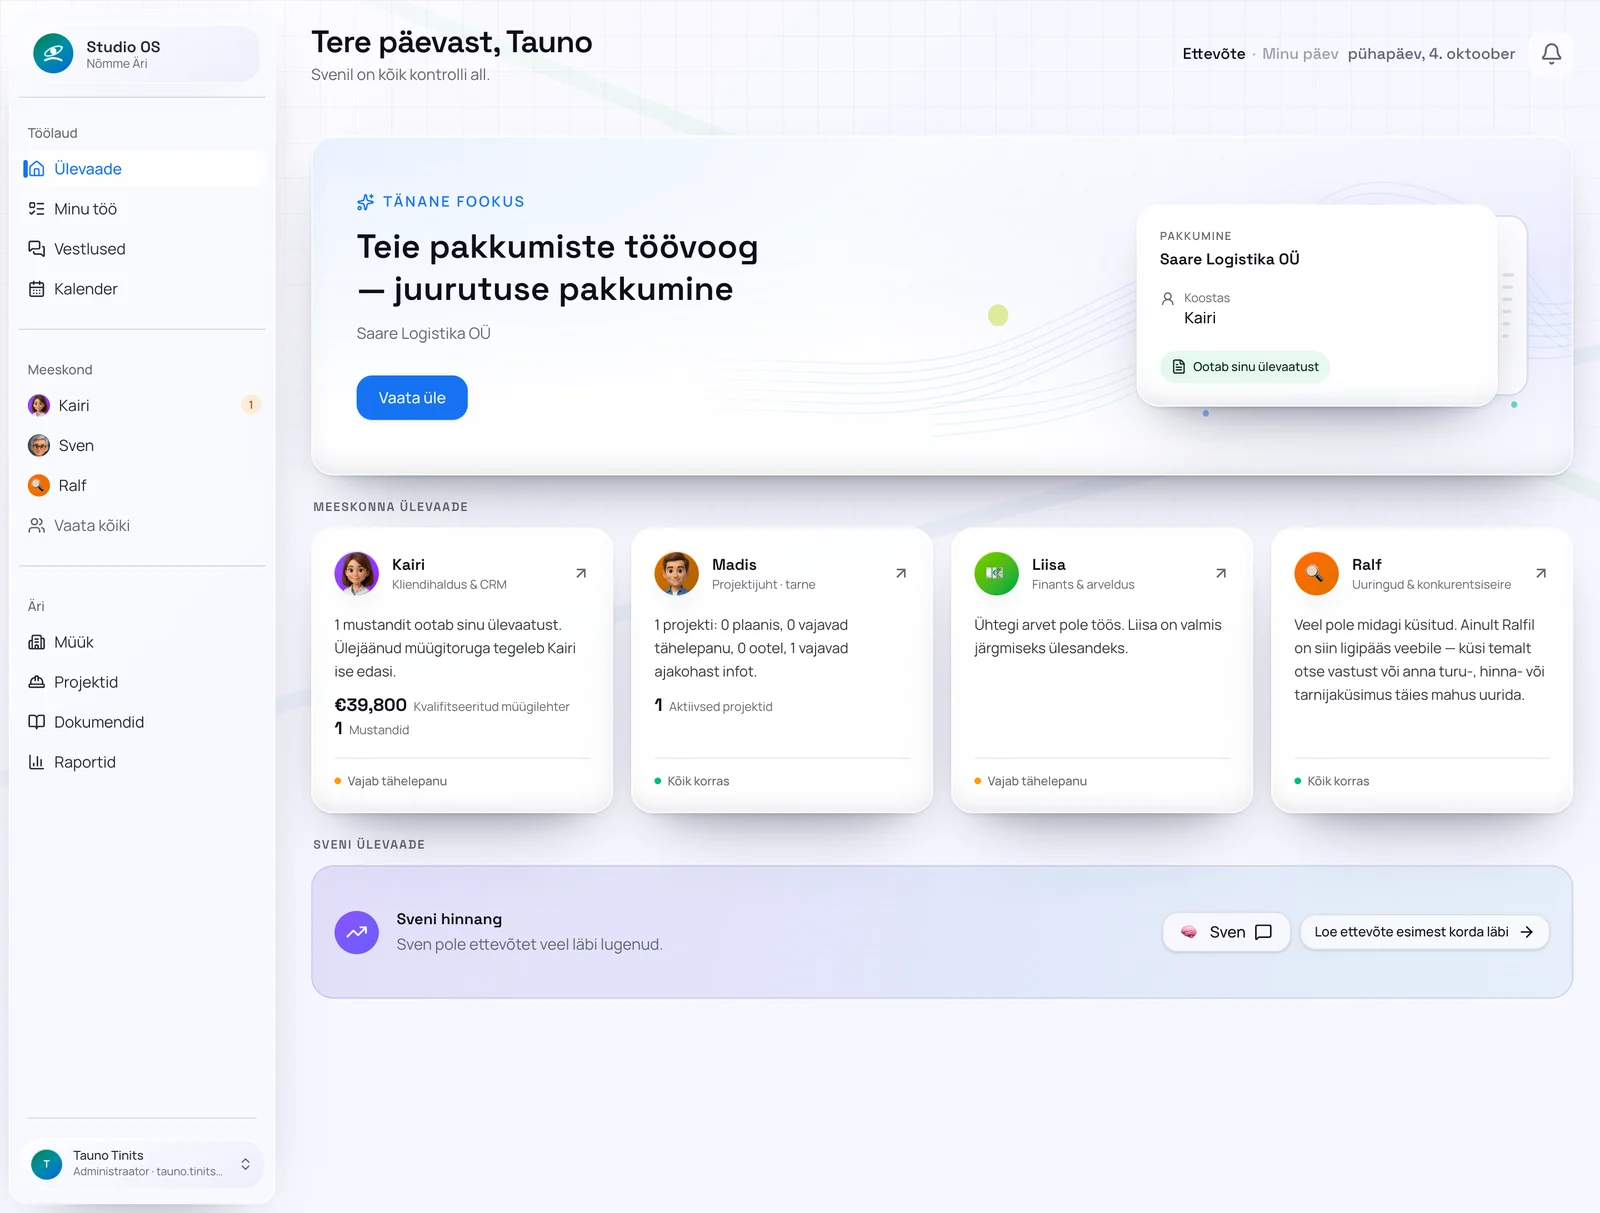The image size is (1600, 1213).
Task: Click the €39,800 pipeline value
Action: coord(370,705)
